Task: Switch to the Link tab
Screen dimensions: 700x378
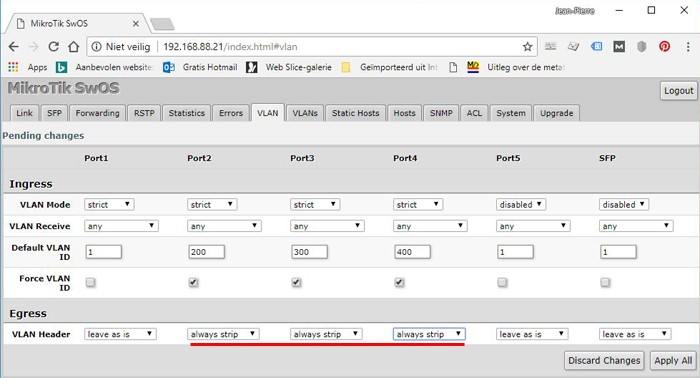Action: [x=25, y=113]
